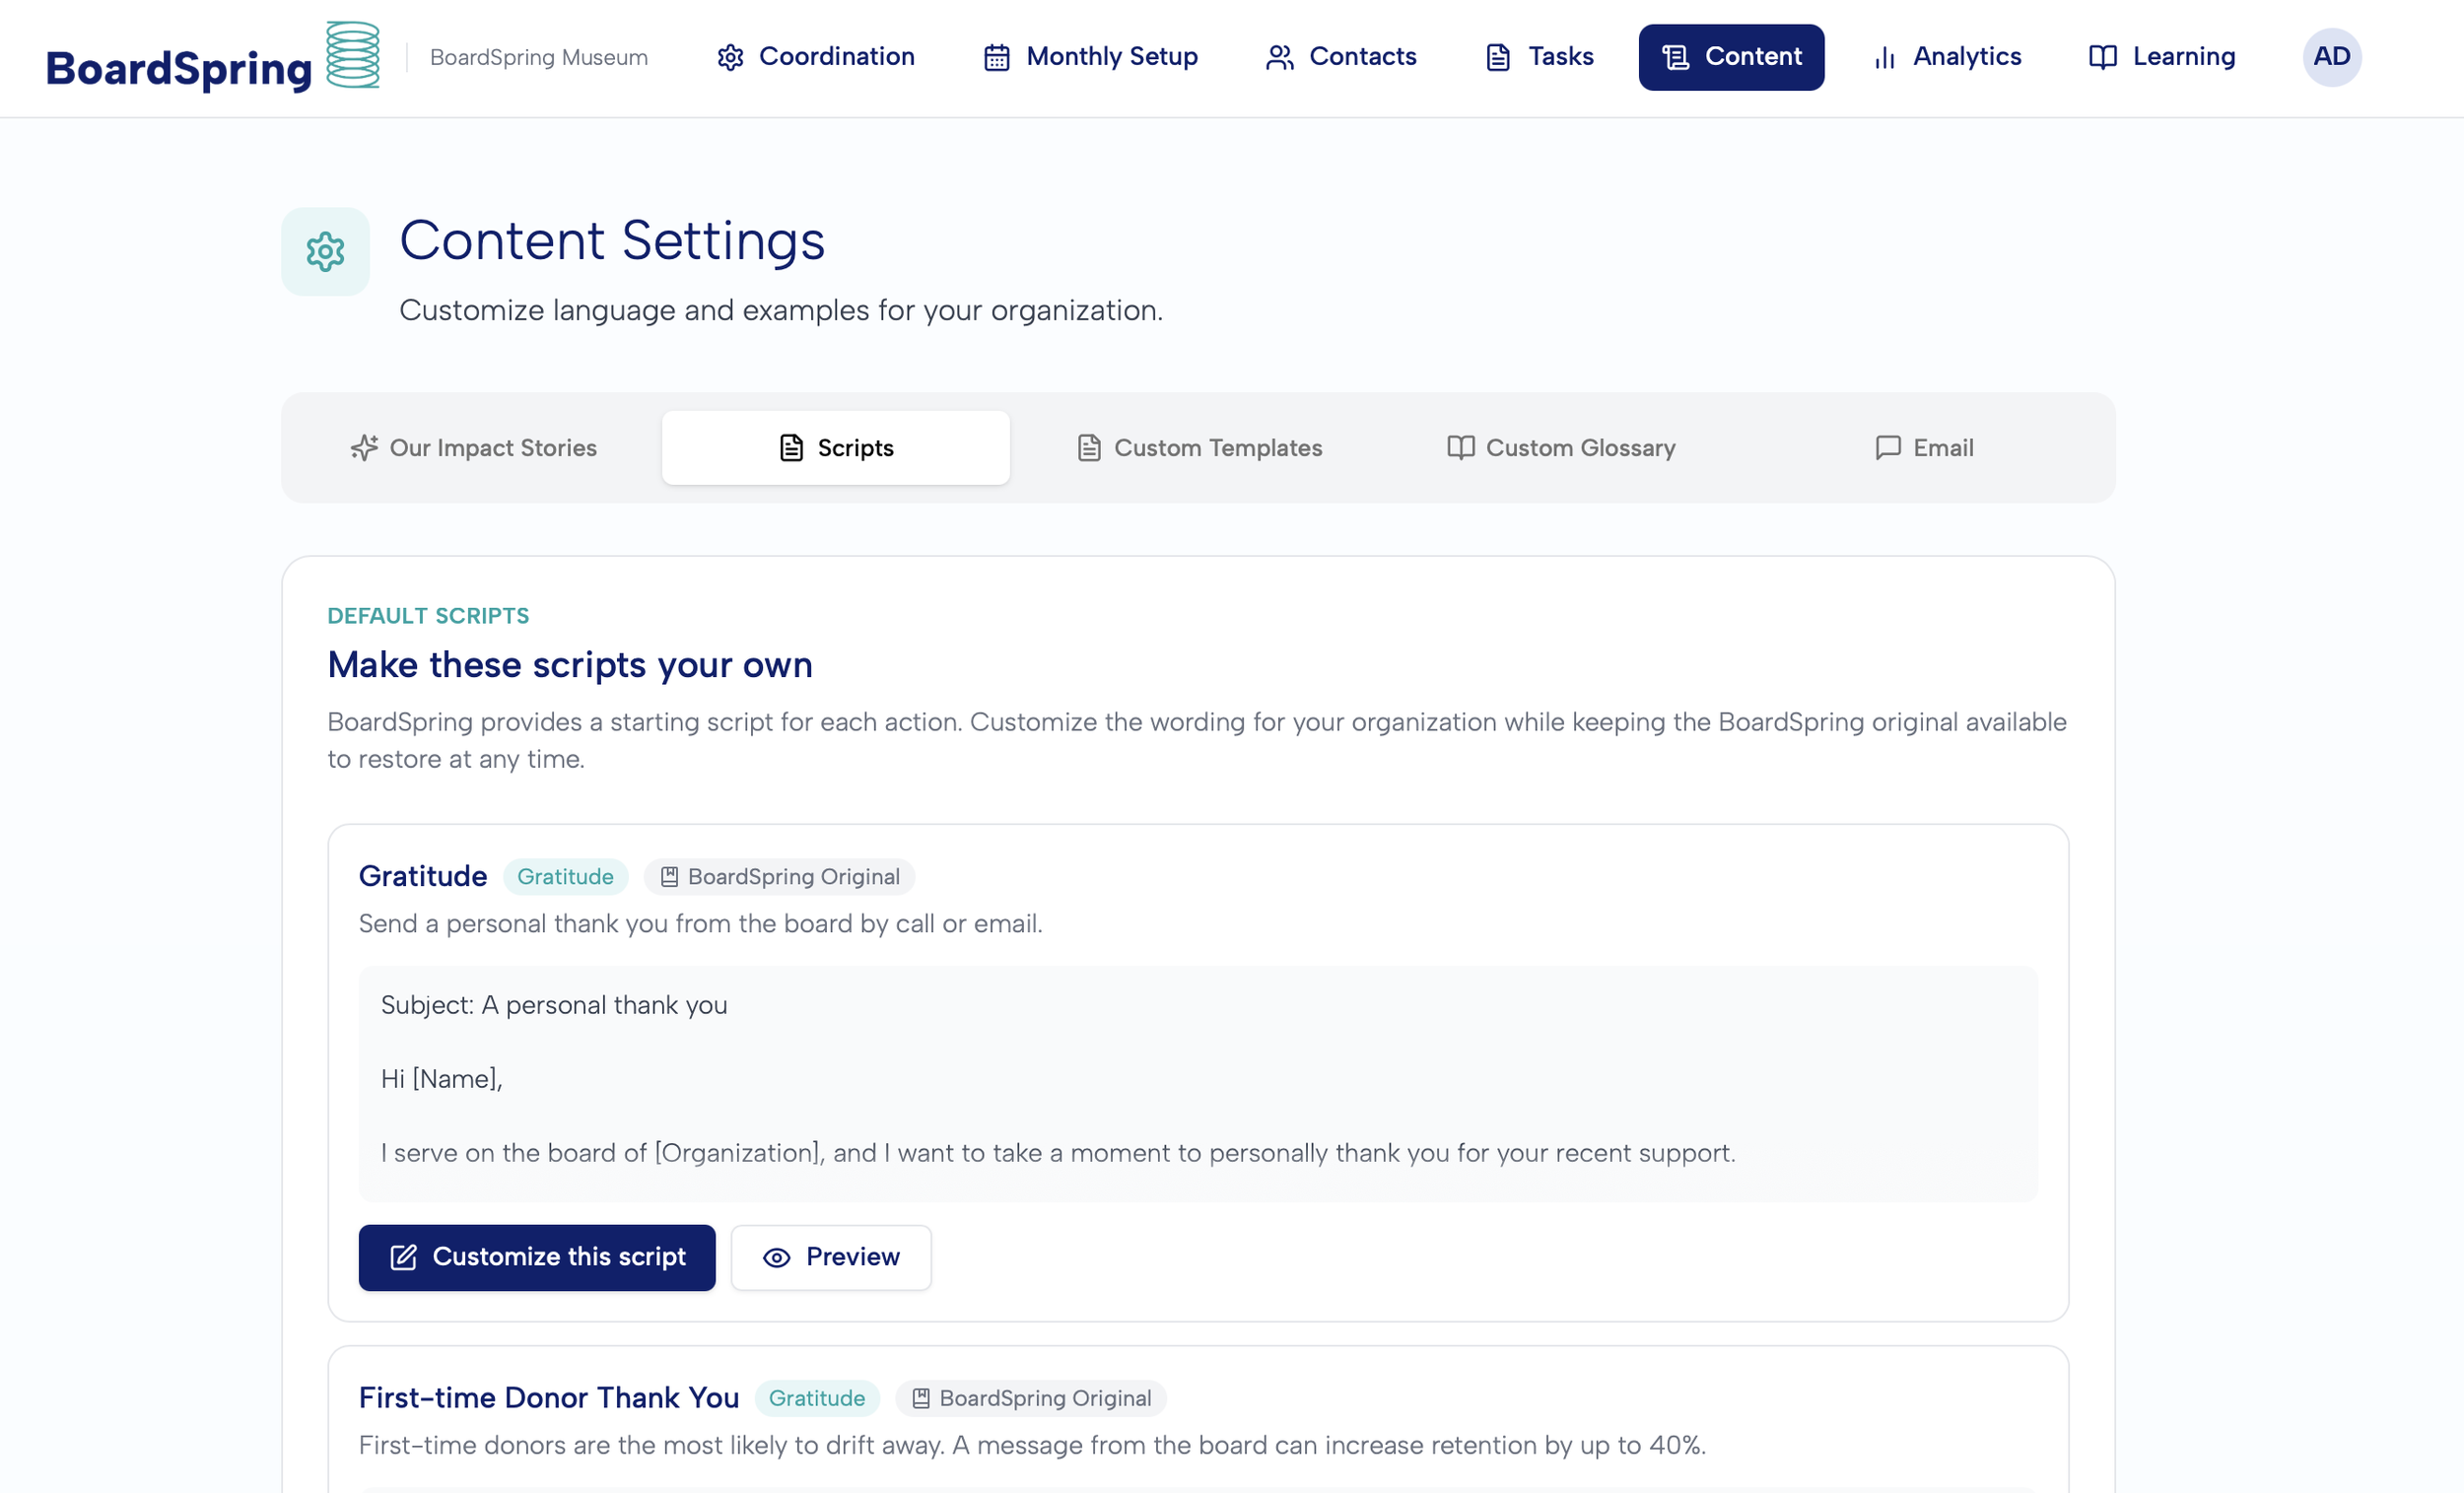The image size is (2464, 1493).
Task: Open the Custom Glossary tab
Action: point(1561,448)
